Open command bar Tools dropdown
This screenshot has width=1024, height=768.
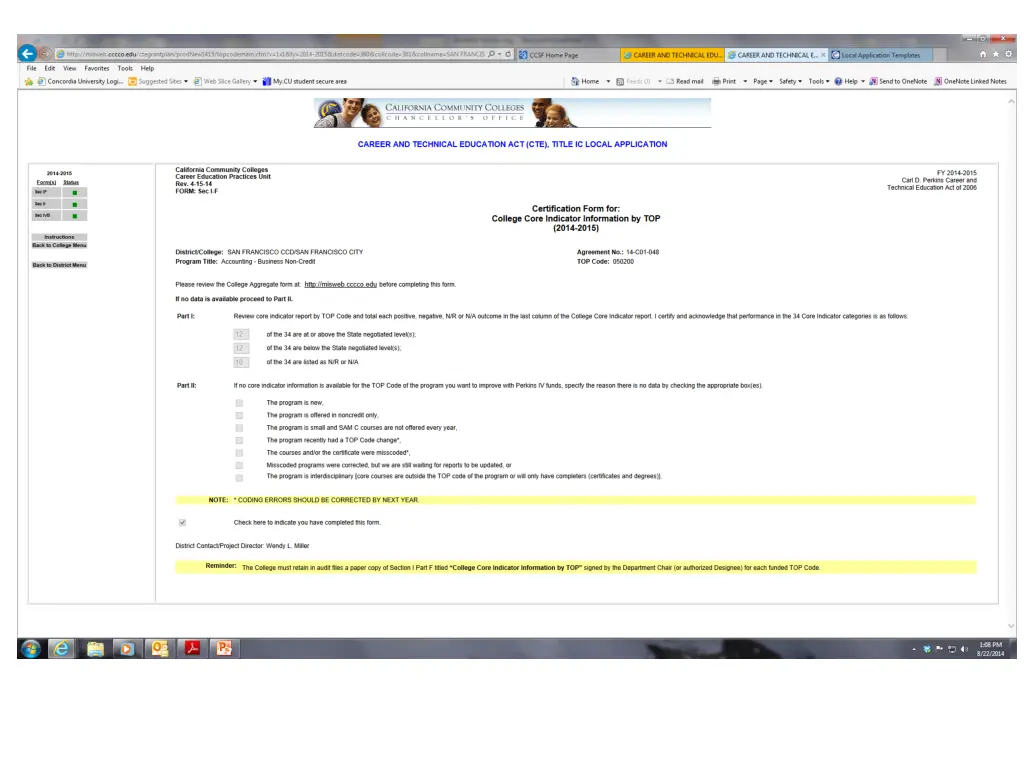click(x=819, y=82)
